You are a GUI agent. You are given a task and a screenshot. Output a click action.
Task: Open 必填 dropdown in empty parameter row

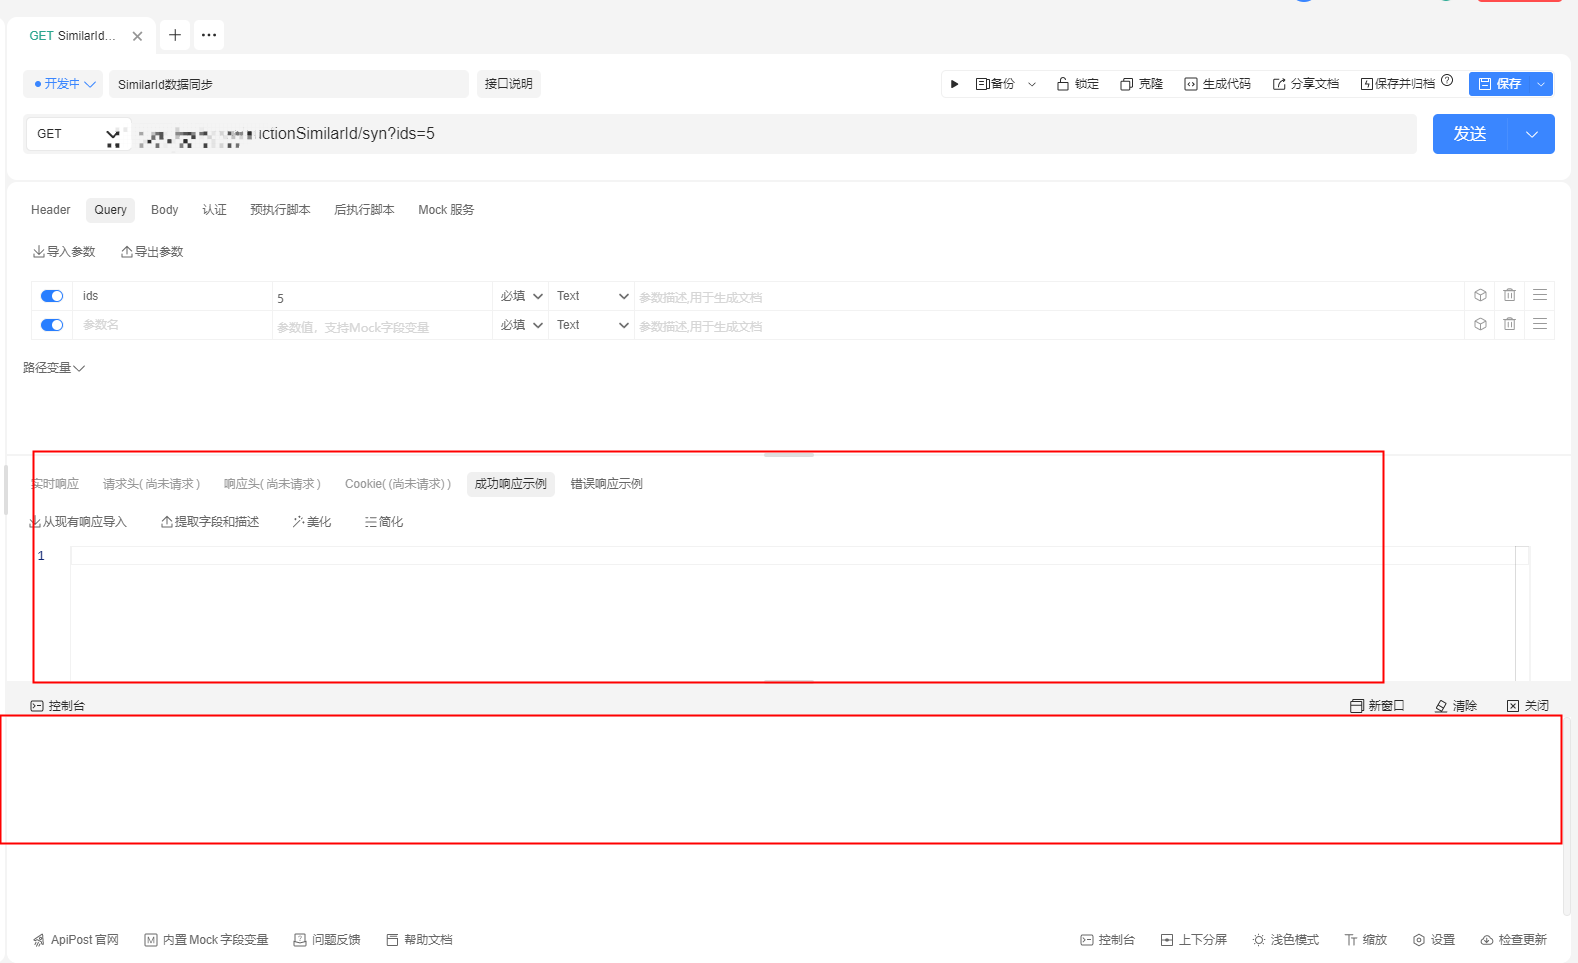(521, 325)
